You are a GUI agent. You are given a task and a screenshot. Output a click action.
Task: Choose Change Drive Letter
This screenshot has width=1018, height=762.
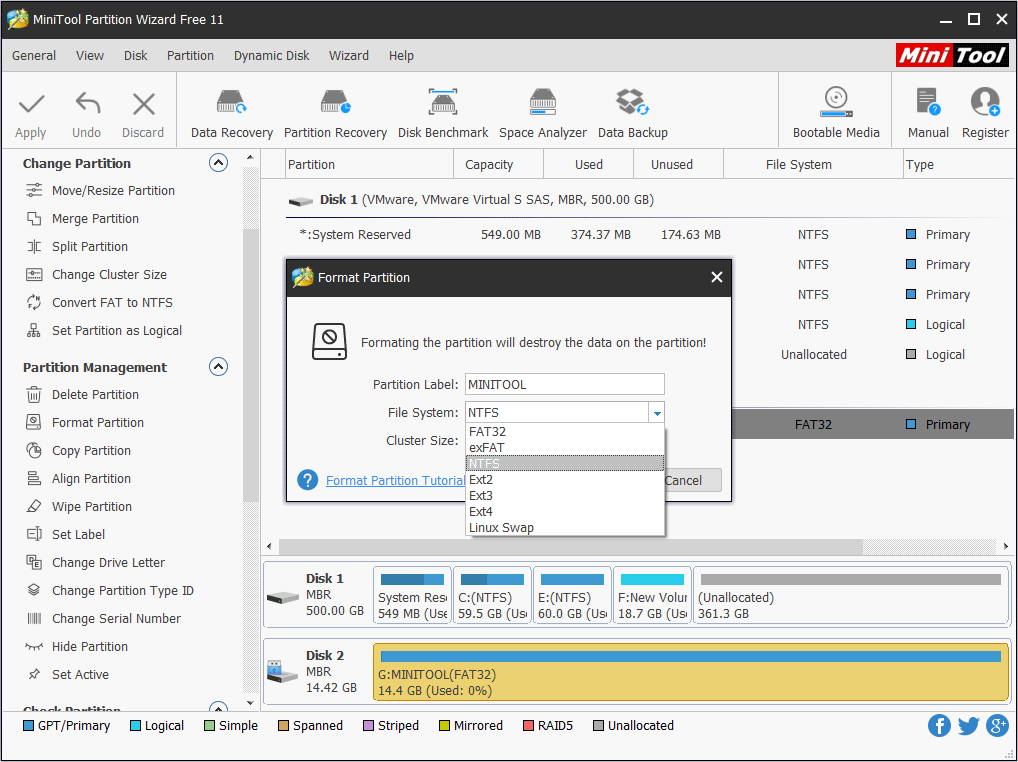[x=108, y=561]
